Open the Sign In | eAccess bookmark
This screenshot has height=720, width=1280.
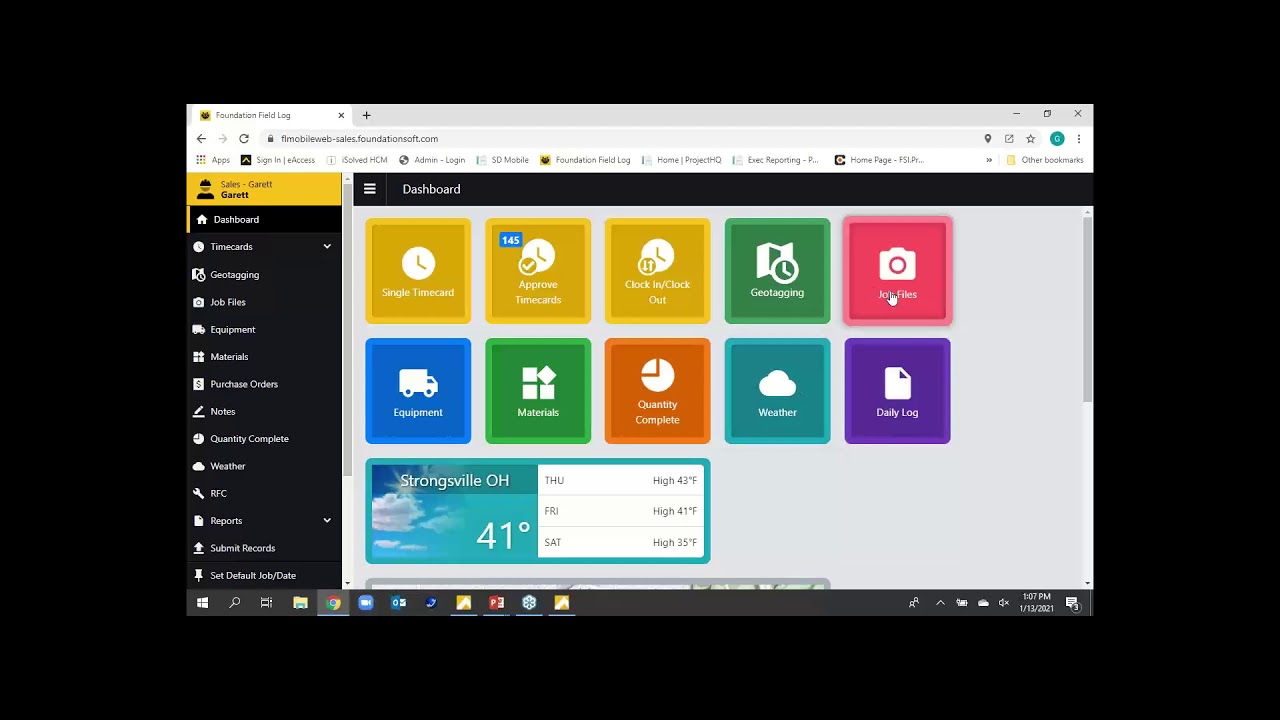(278, 160)
